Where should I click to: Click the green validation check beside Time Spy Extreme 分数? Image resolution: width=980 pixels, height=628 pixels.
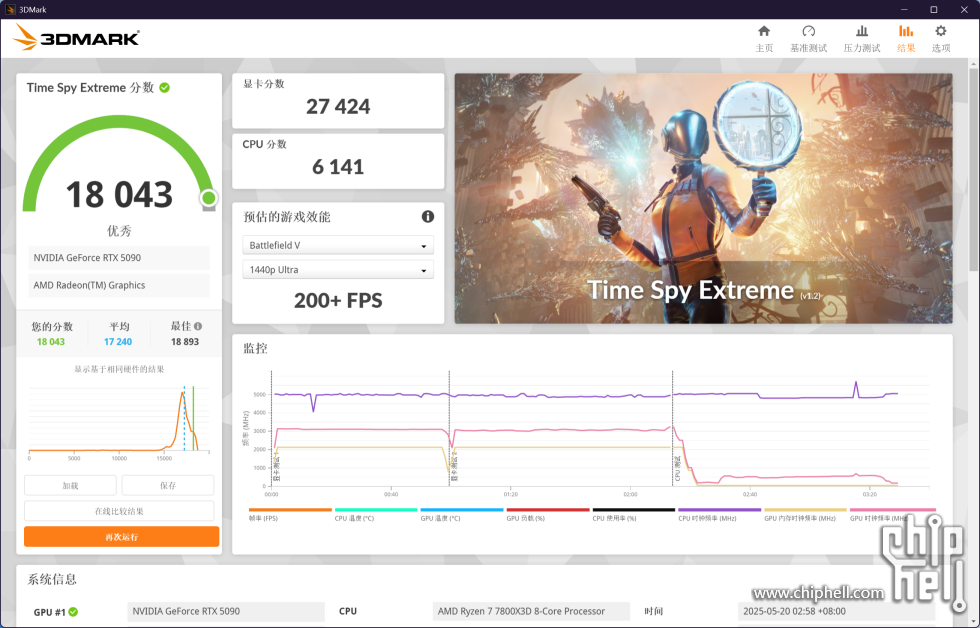164,87
